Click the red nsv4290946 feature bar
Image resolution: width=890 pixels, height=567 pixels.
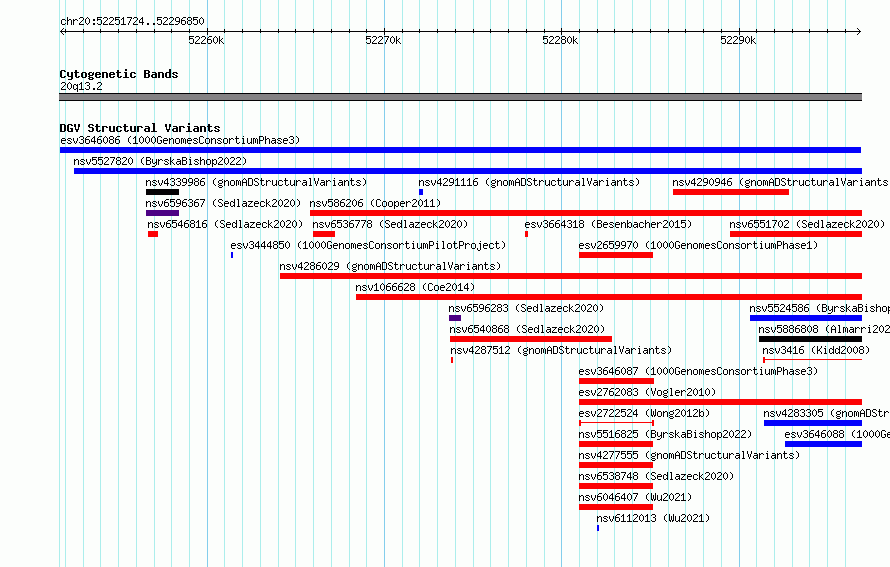tap(731, 192)
